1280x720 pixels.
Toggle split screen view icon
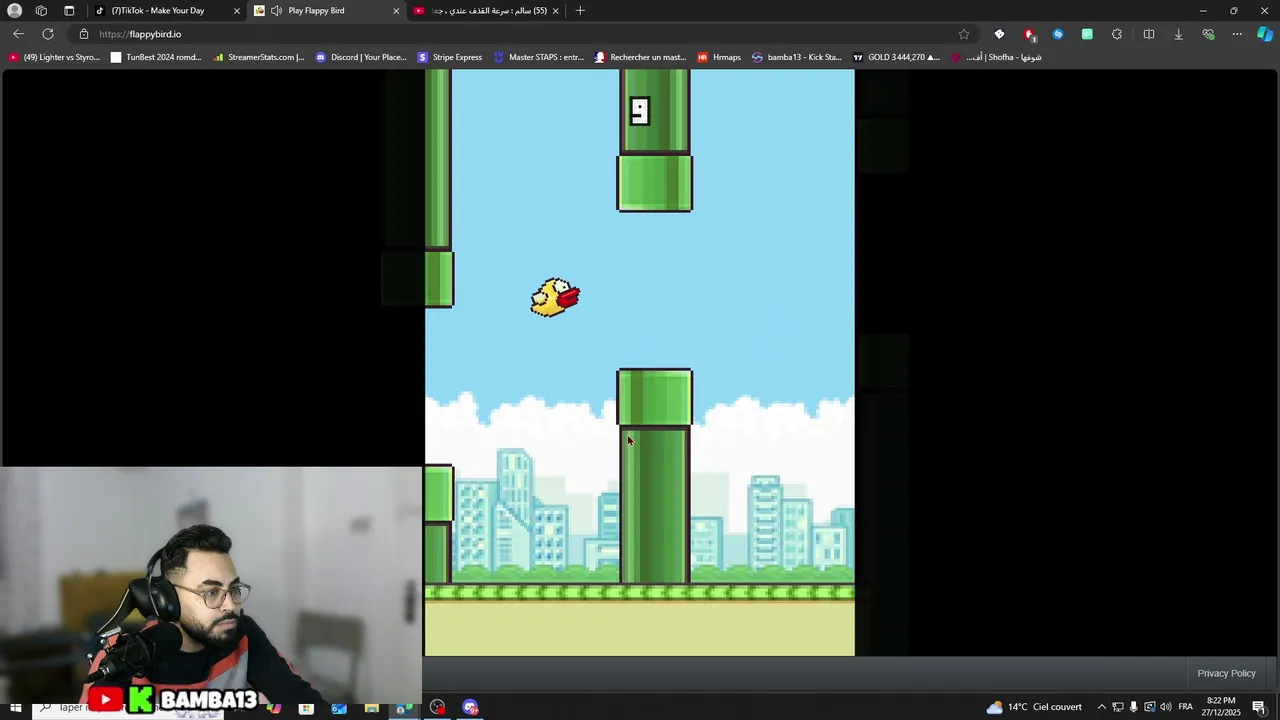tap(1149, 34)
